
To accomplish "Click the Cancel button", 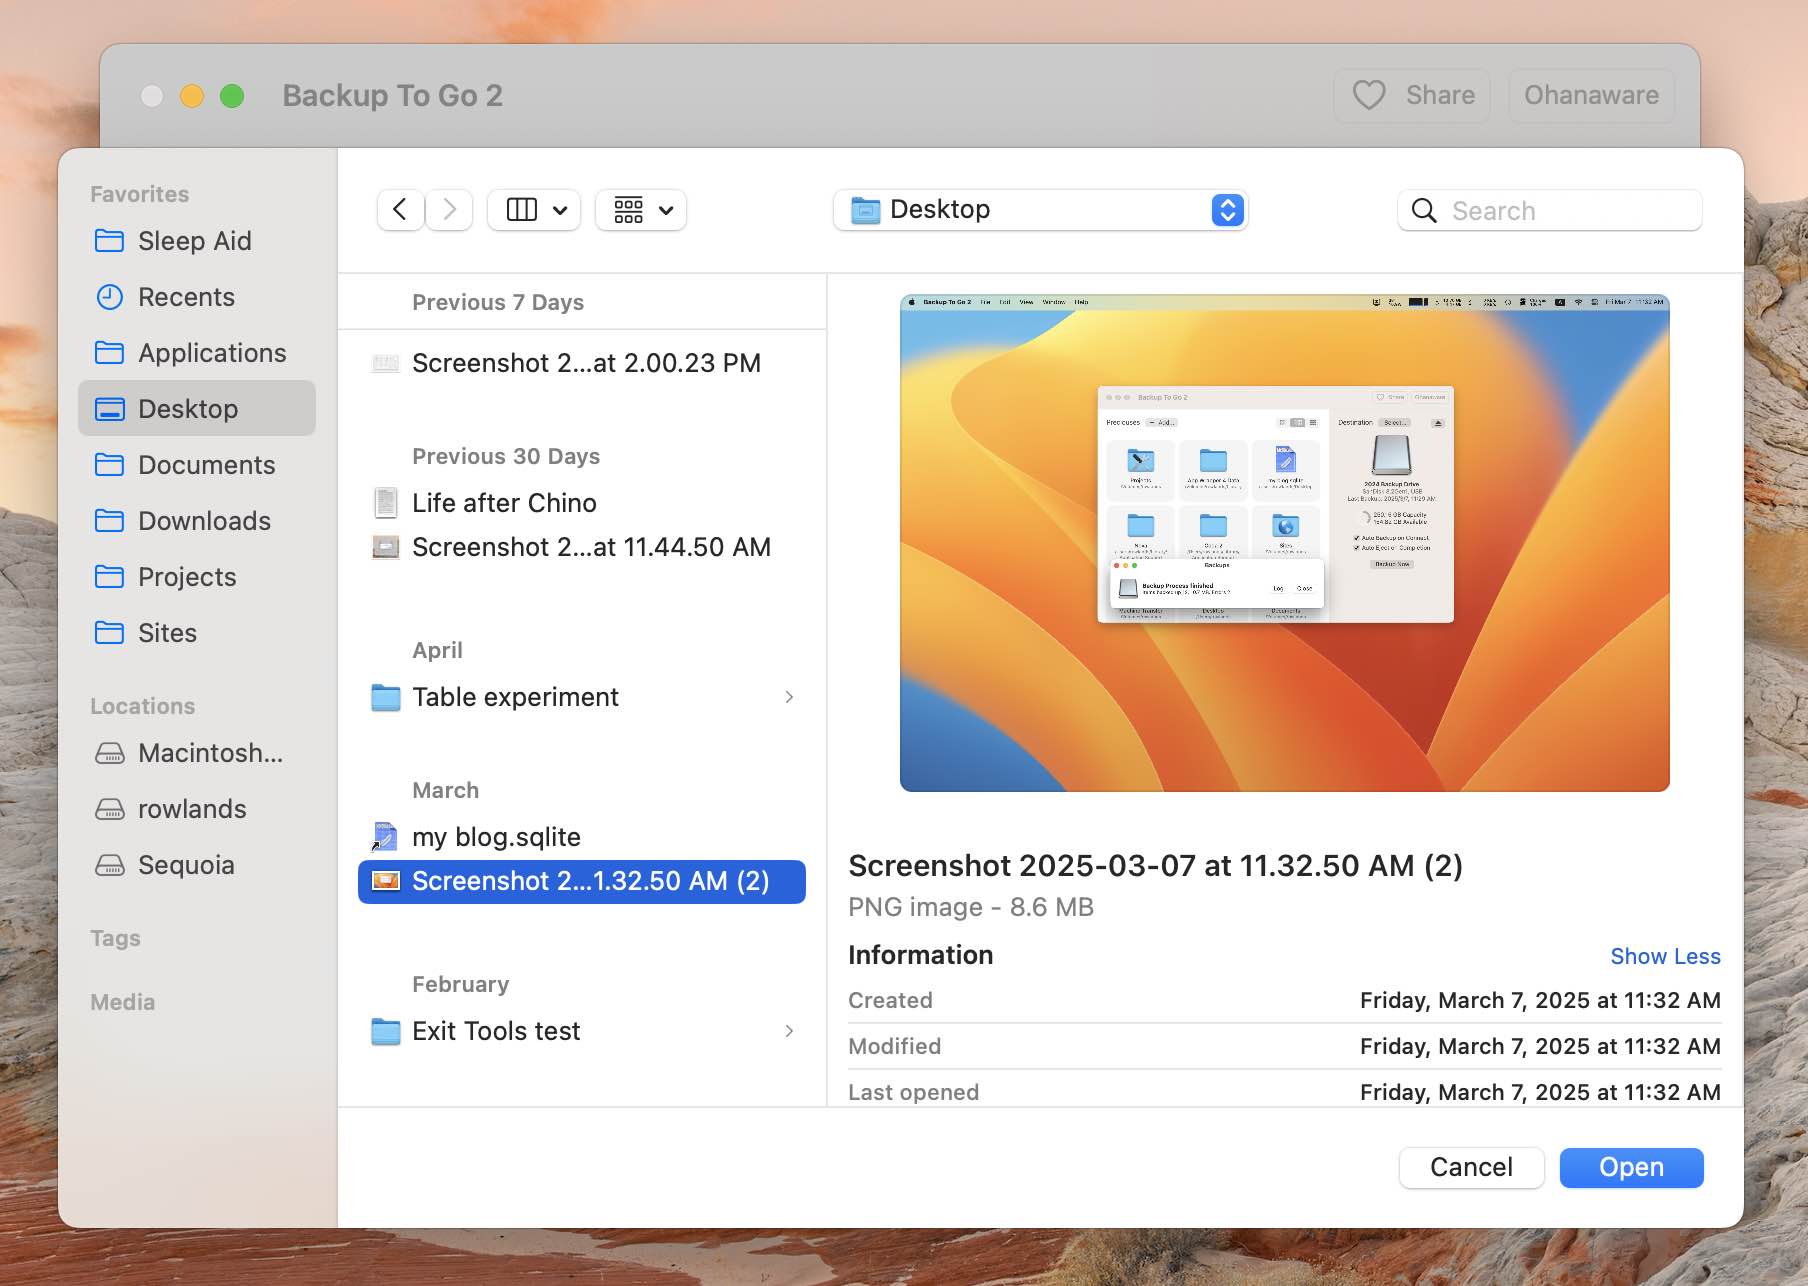I will 1471,1168.
